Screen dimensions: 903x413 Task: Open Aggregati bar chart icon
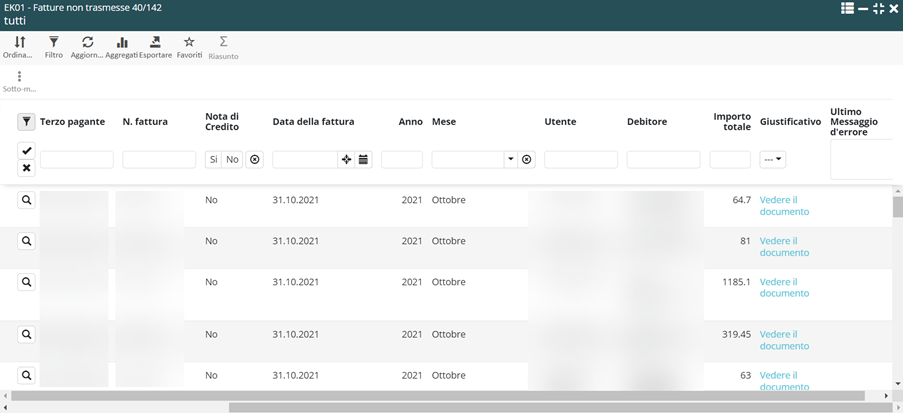click(x=122, y=43)
